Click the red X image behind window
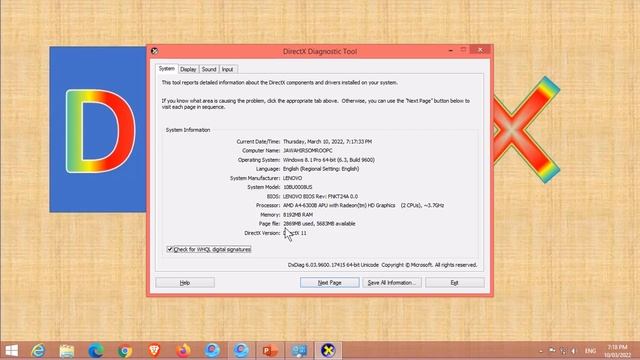 coord(526,129)
